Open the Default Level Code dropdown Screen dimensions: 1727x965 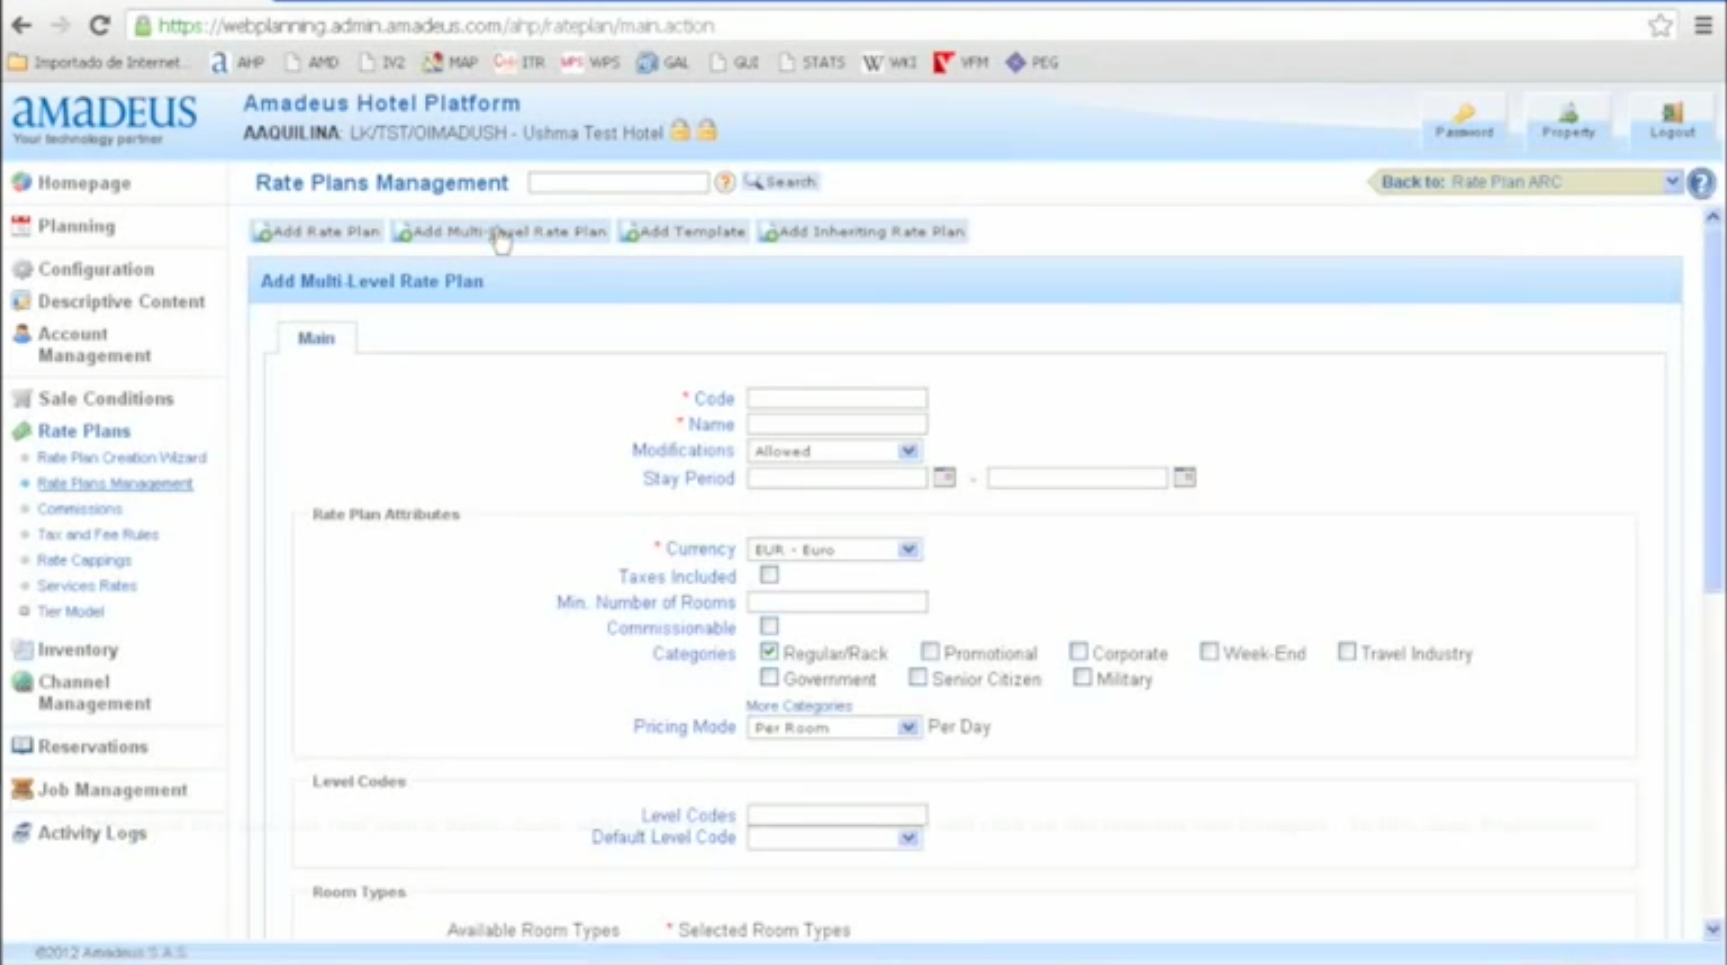pyautogui.click(x=834, y=838)
